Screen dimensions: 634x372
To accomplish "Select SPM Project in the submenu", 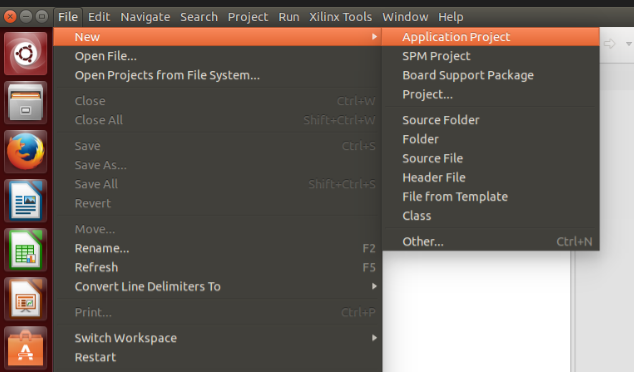I will pyautogui.click(x=491, y=56).
